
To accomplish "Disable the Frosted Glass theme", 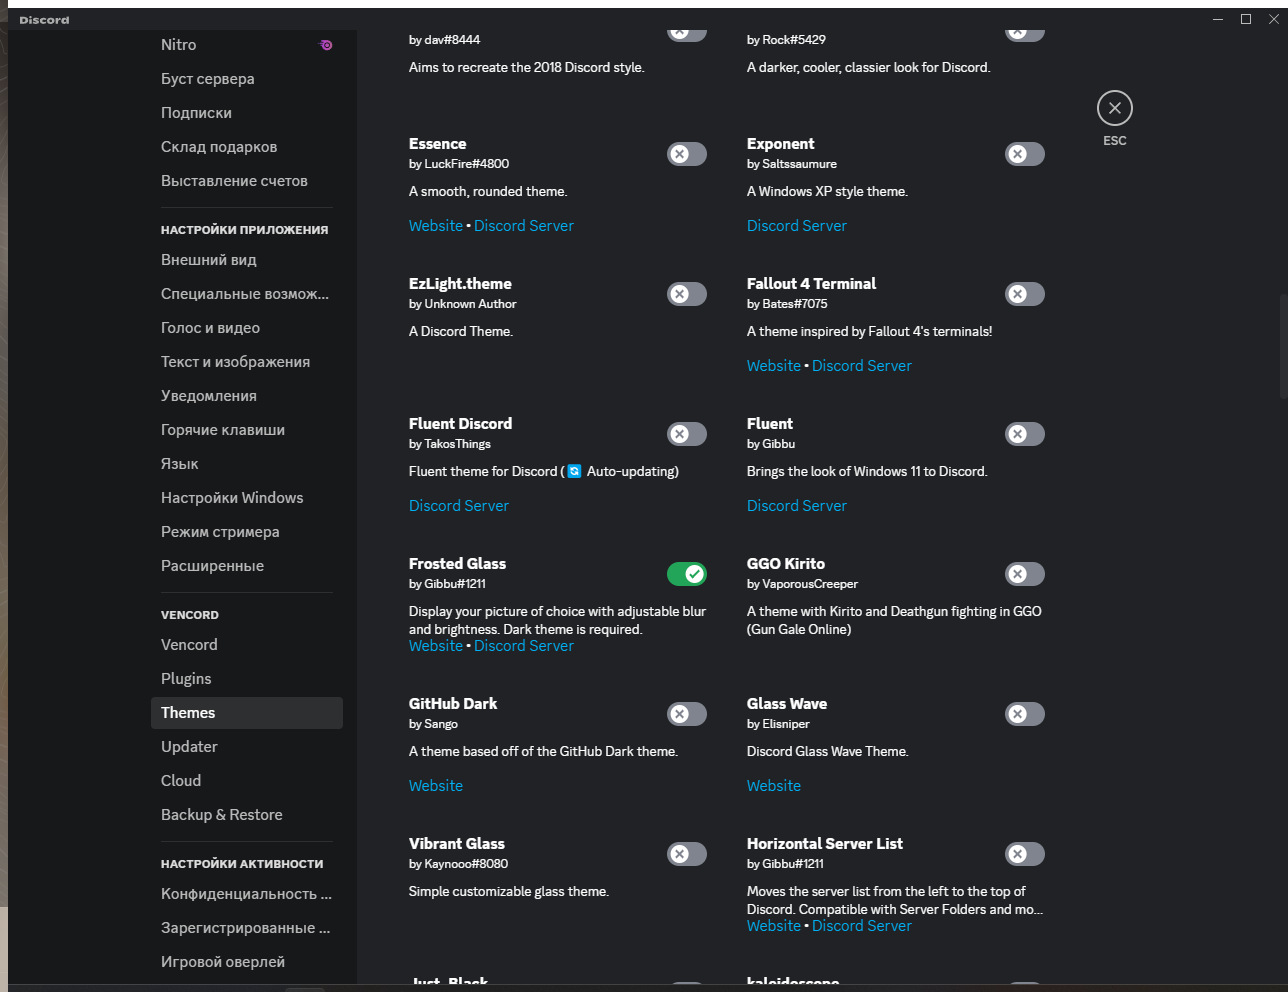I will tap(688, 574).
